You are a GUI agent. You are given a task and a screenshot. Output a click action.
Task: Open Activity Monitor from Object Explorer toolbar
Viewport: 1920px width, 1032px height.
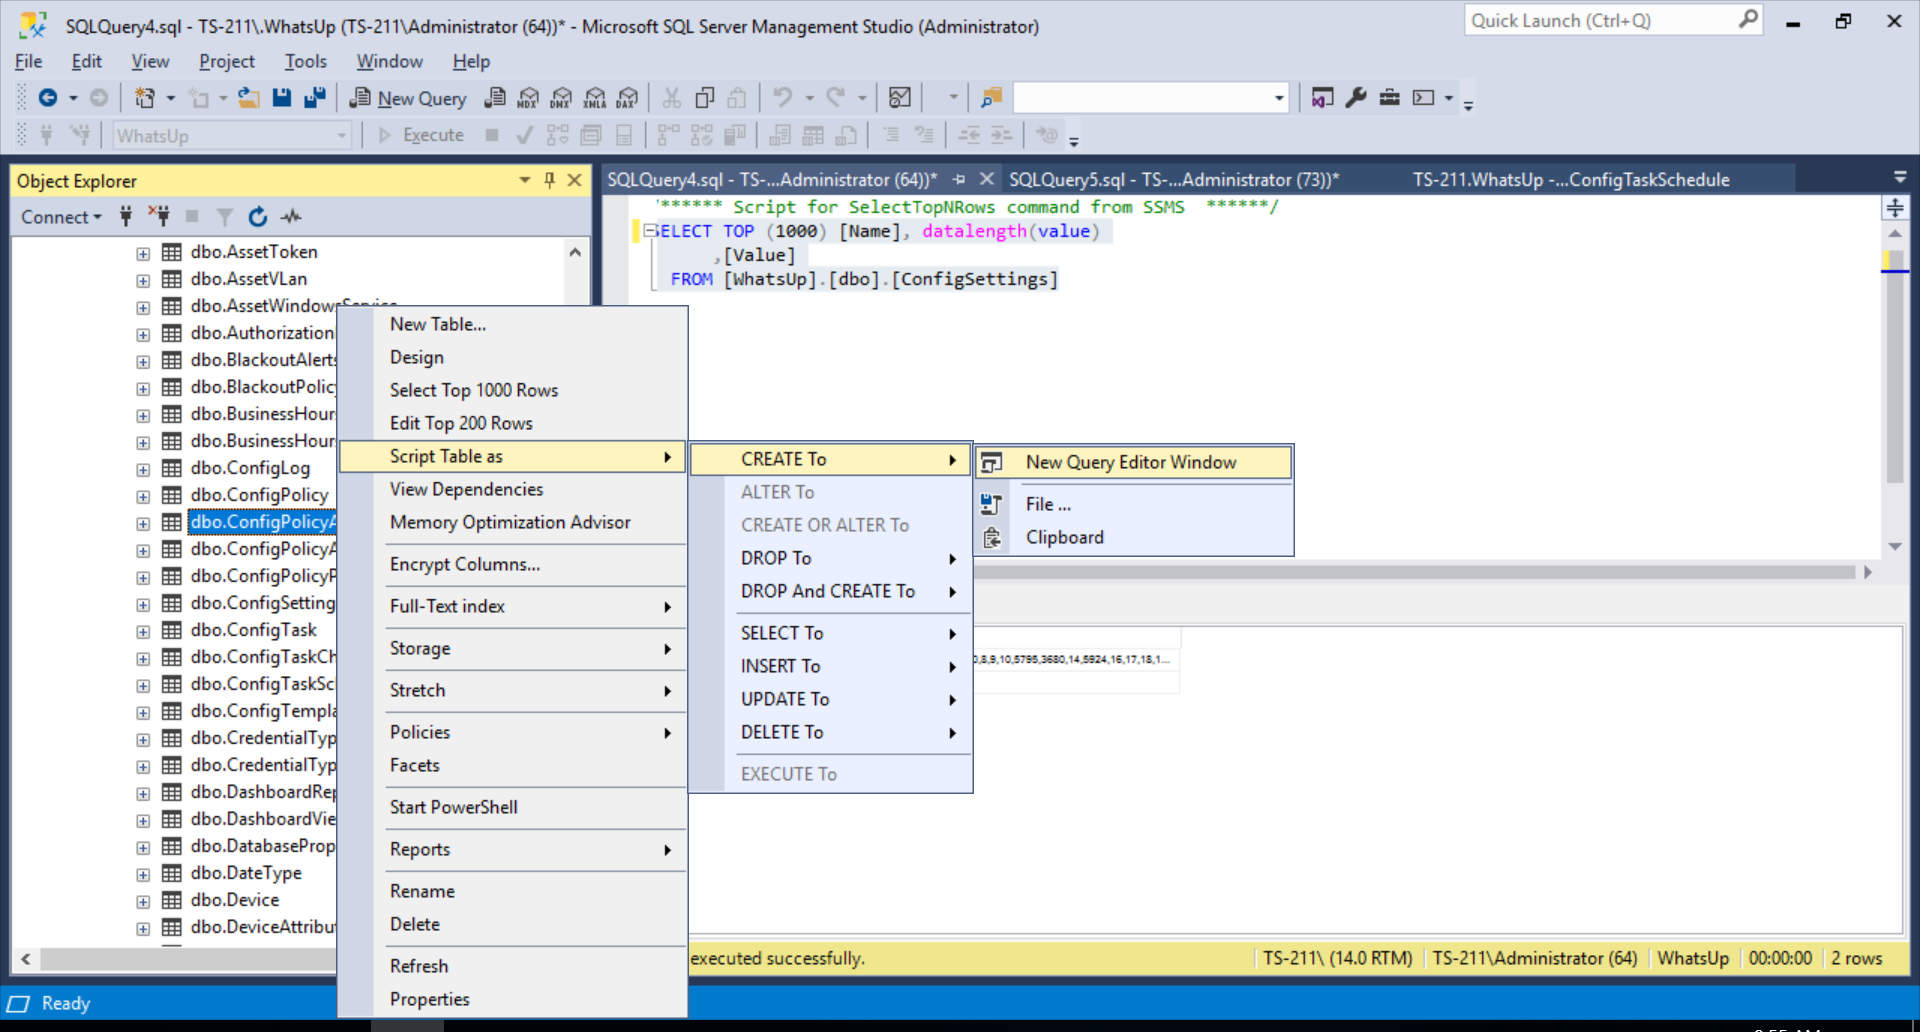(292, 216)
